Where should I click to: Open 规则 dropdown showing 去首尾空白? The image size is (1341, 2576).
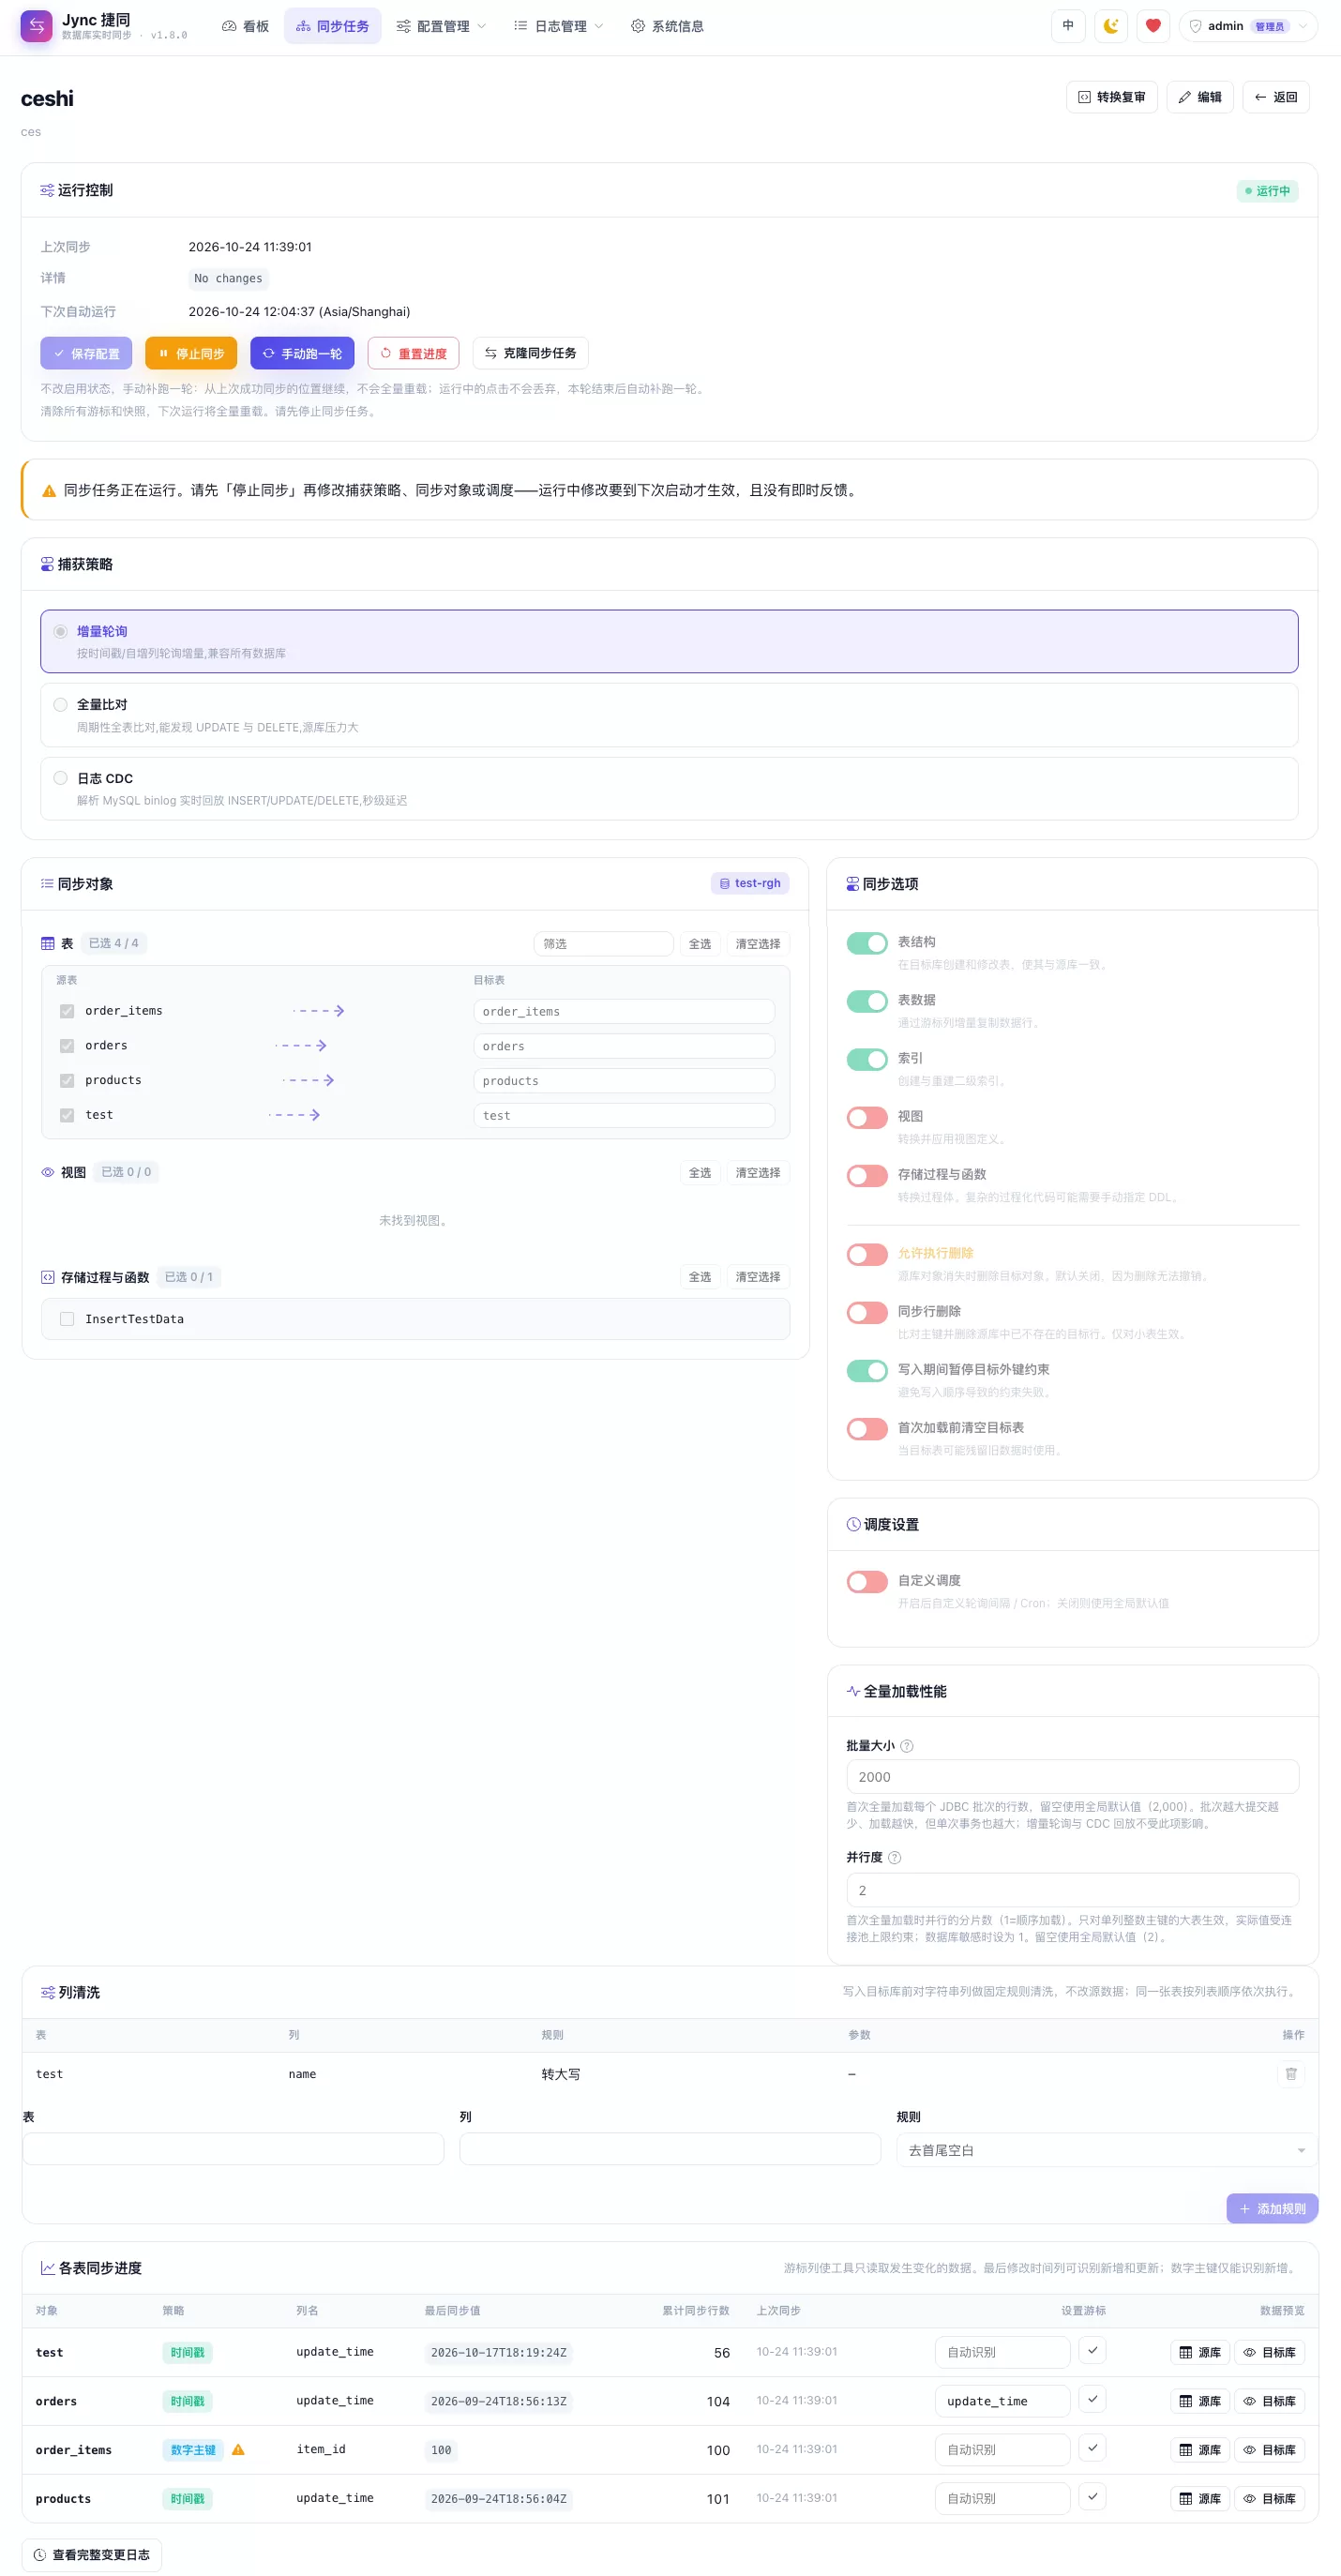coord(1106,2150)
